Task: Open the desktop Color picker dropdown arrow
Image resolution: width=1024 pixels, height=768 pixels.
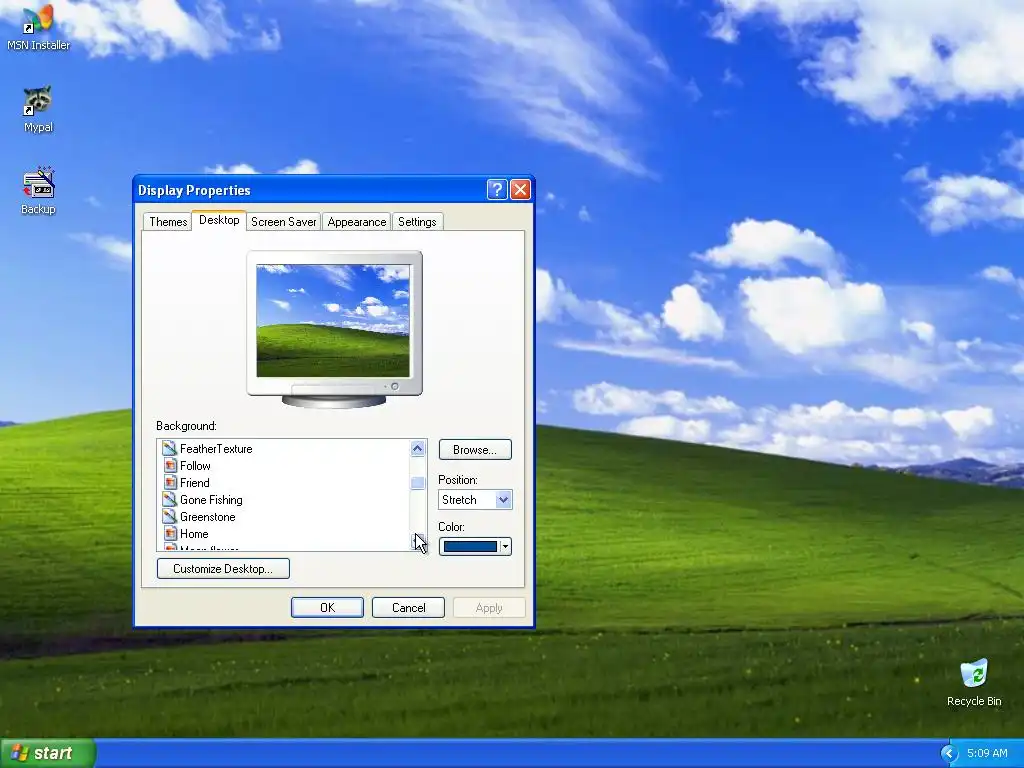Action: [505, 547]
